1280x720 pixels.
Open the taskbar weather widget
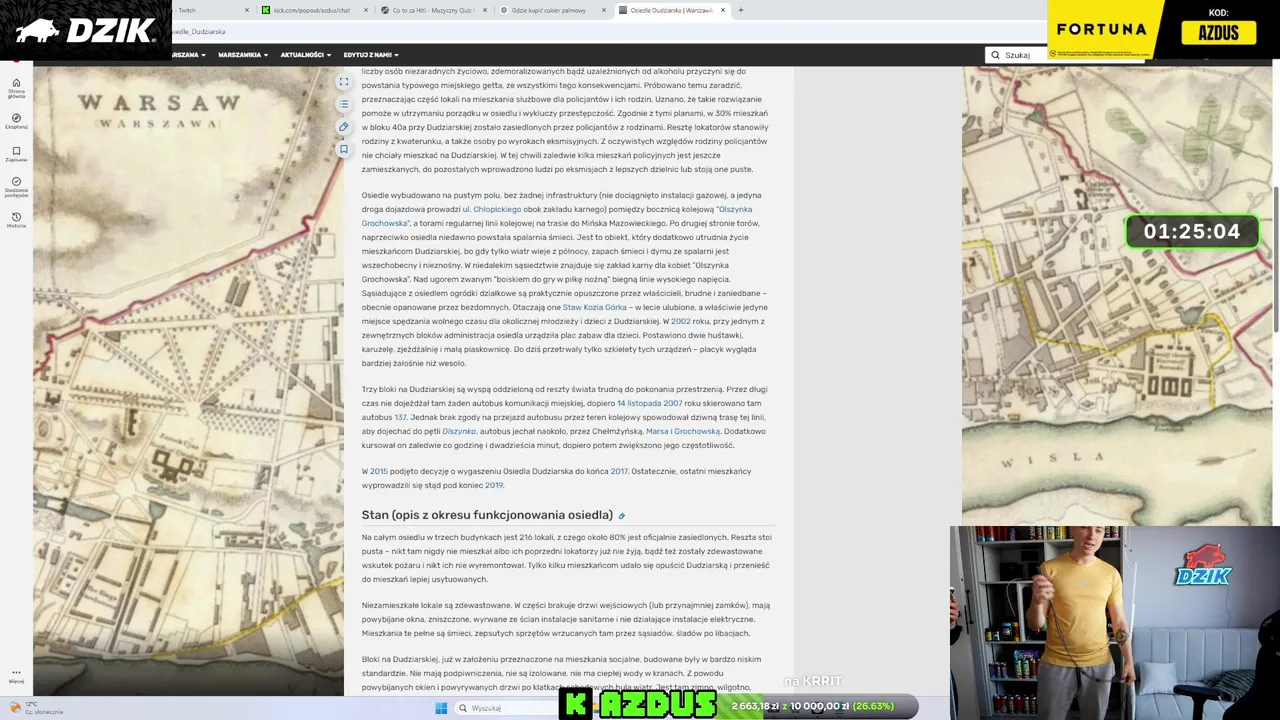pyautogui.click(x=36, y=708)
